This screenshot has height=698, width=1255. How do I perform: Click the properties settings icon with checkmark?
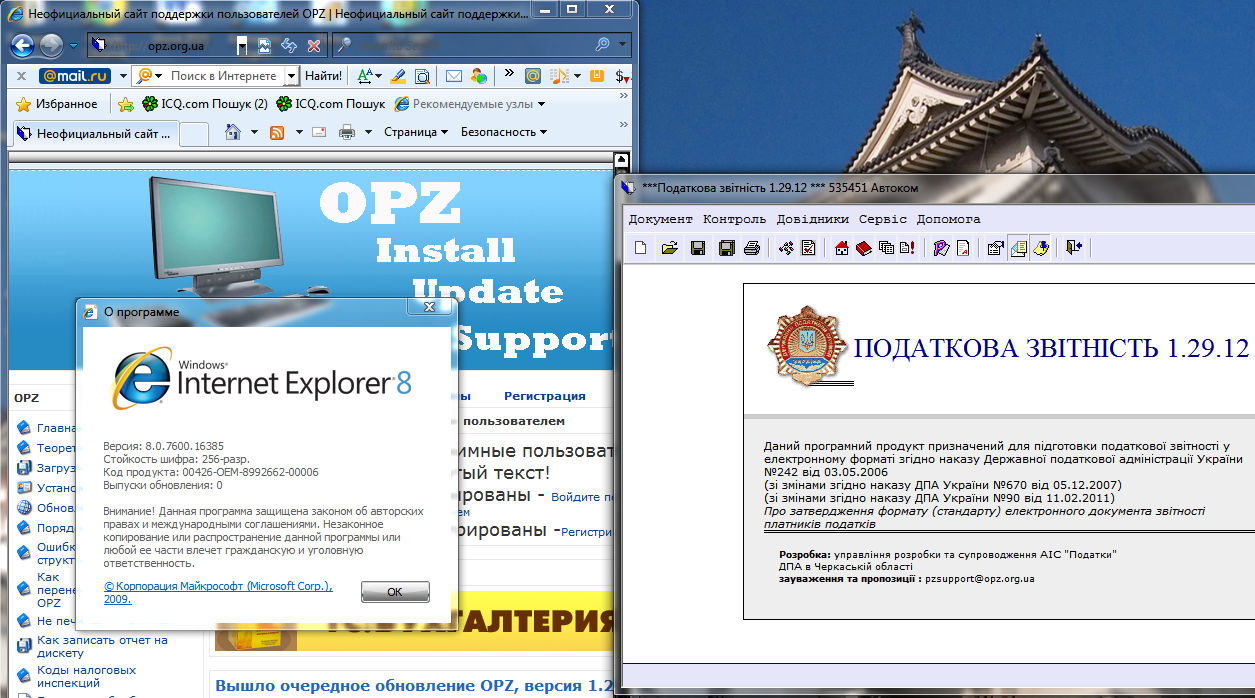click(995, 248)
